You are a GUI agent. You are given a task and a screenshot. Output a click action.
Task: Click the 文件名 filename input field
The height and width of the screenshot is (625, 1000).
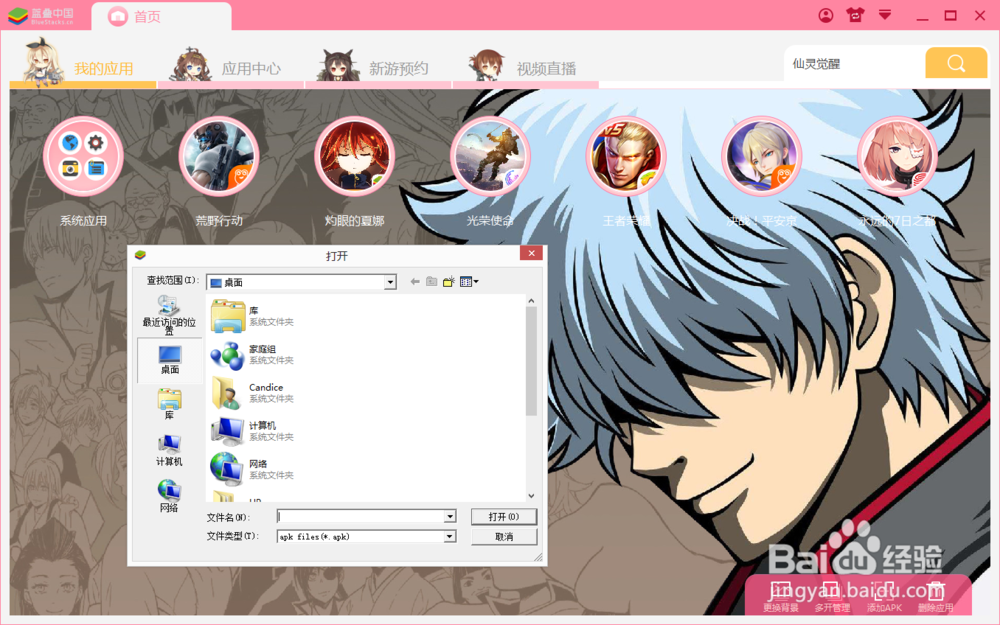[x=360, y=516]
